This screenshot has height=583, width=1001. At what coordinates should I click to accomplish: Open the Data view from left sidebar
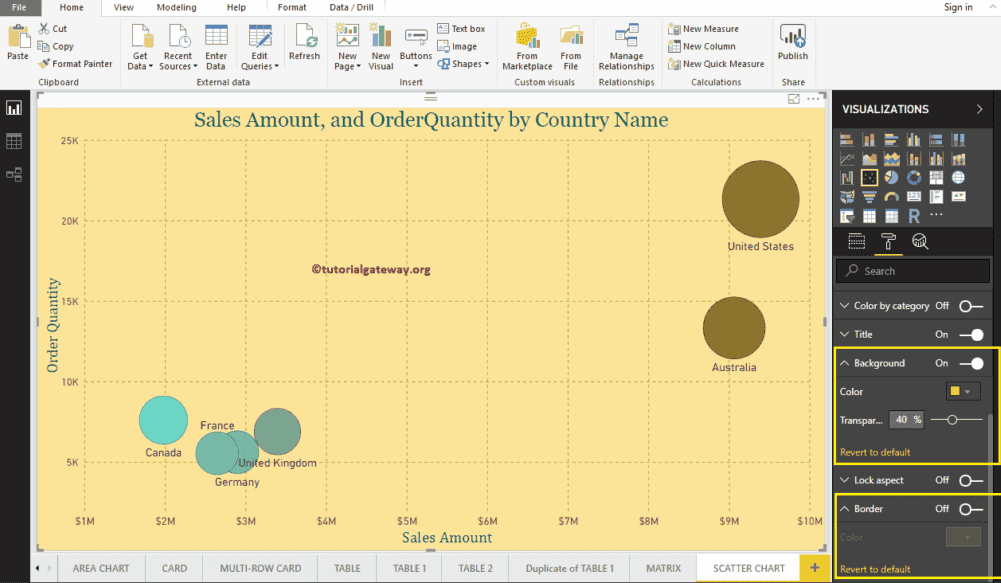coord(14,141)
